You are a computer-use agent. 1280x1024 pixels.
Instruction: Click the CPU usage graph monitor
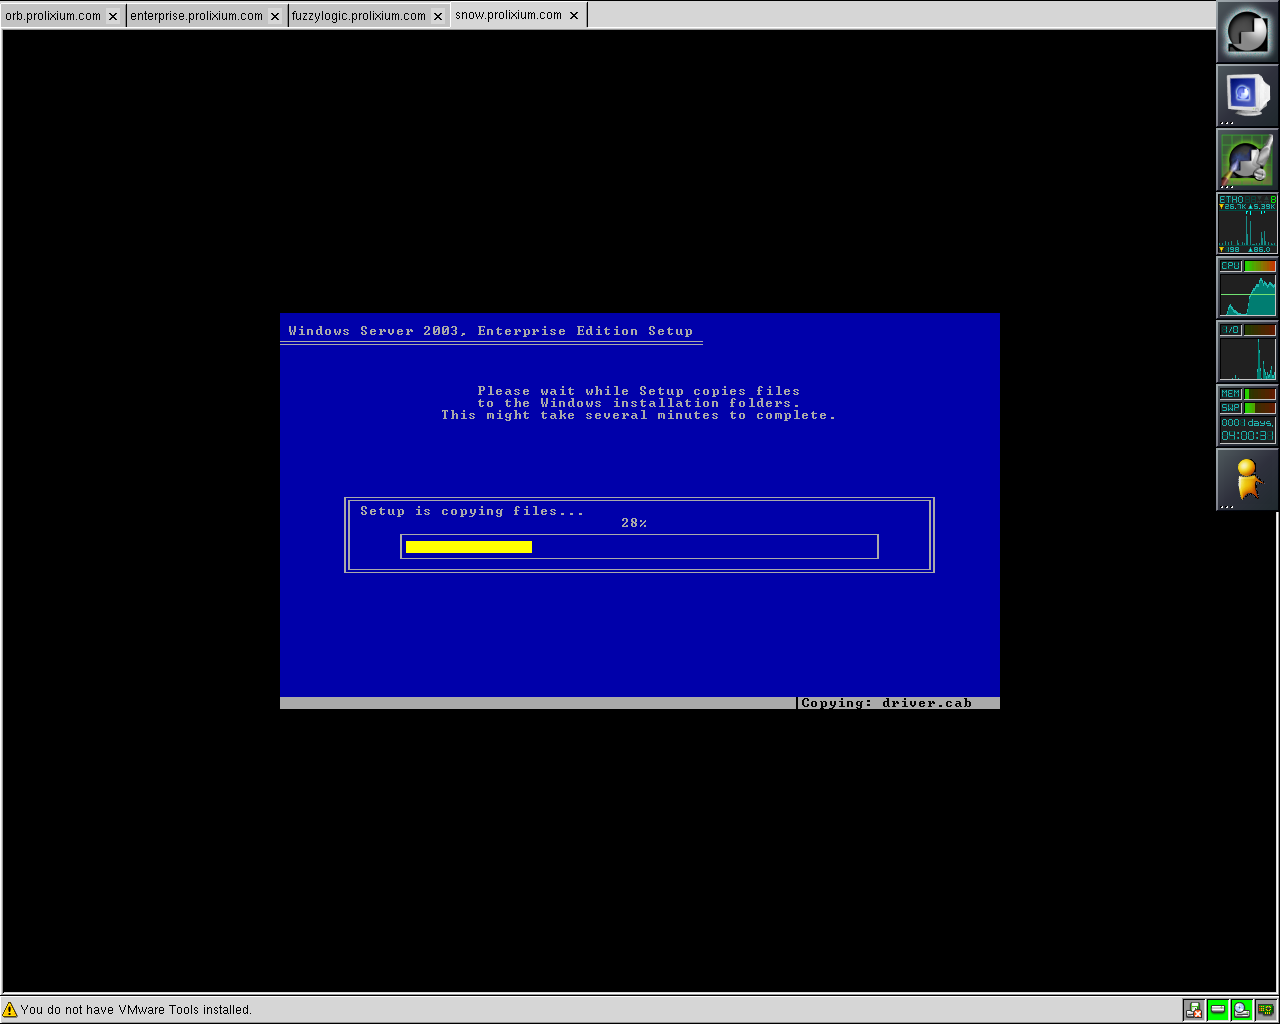pyautogui.click(x=1247, y=288)
